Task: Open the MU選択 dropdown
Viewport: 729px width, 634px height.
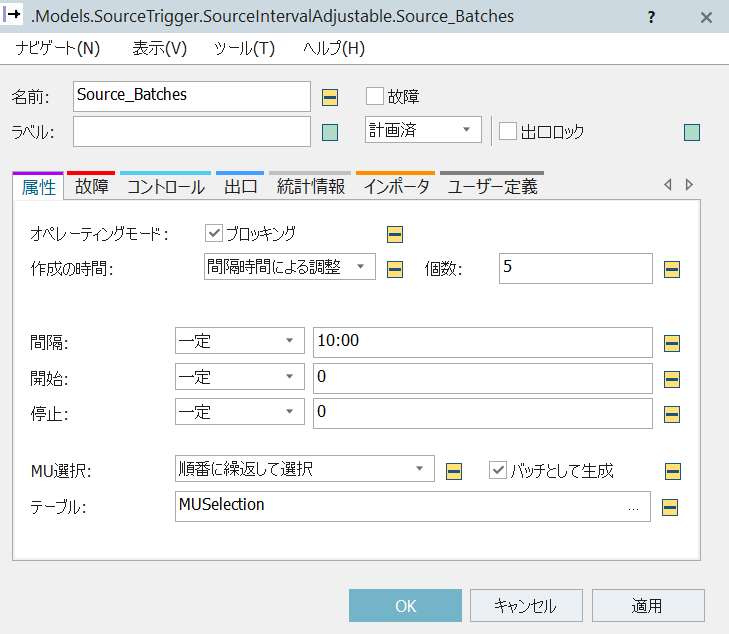Action: click(305, 469)
